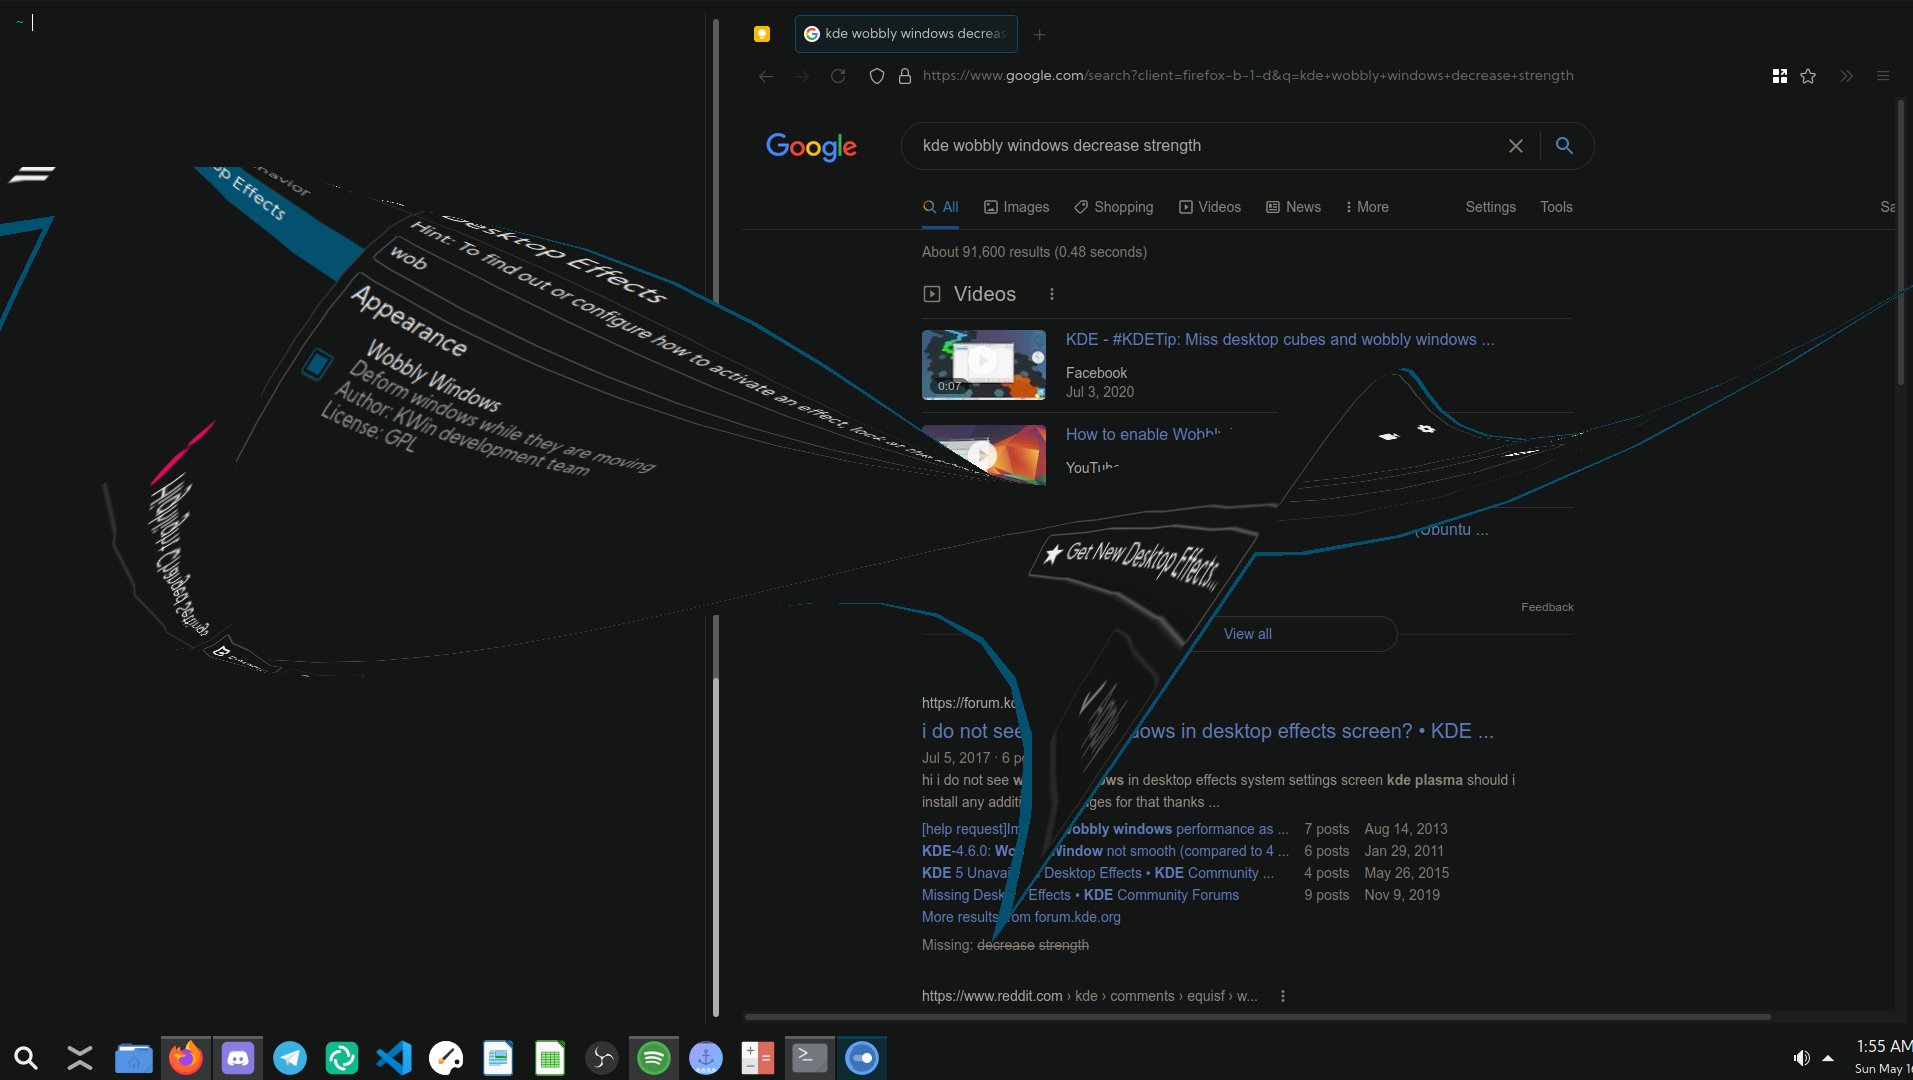The width and height of the screenshot is (1913, 1080).
Task: Open the tracking protection shield icon
Action: tap(877, 76)
